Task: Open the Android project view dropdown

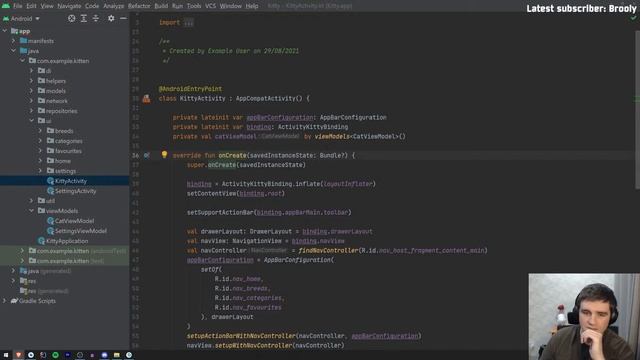Action: (21, 19)
